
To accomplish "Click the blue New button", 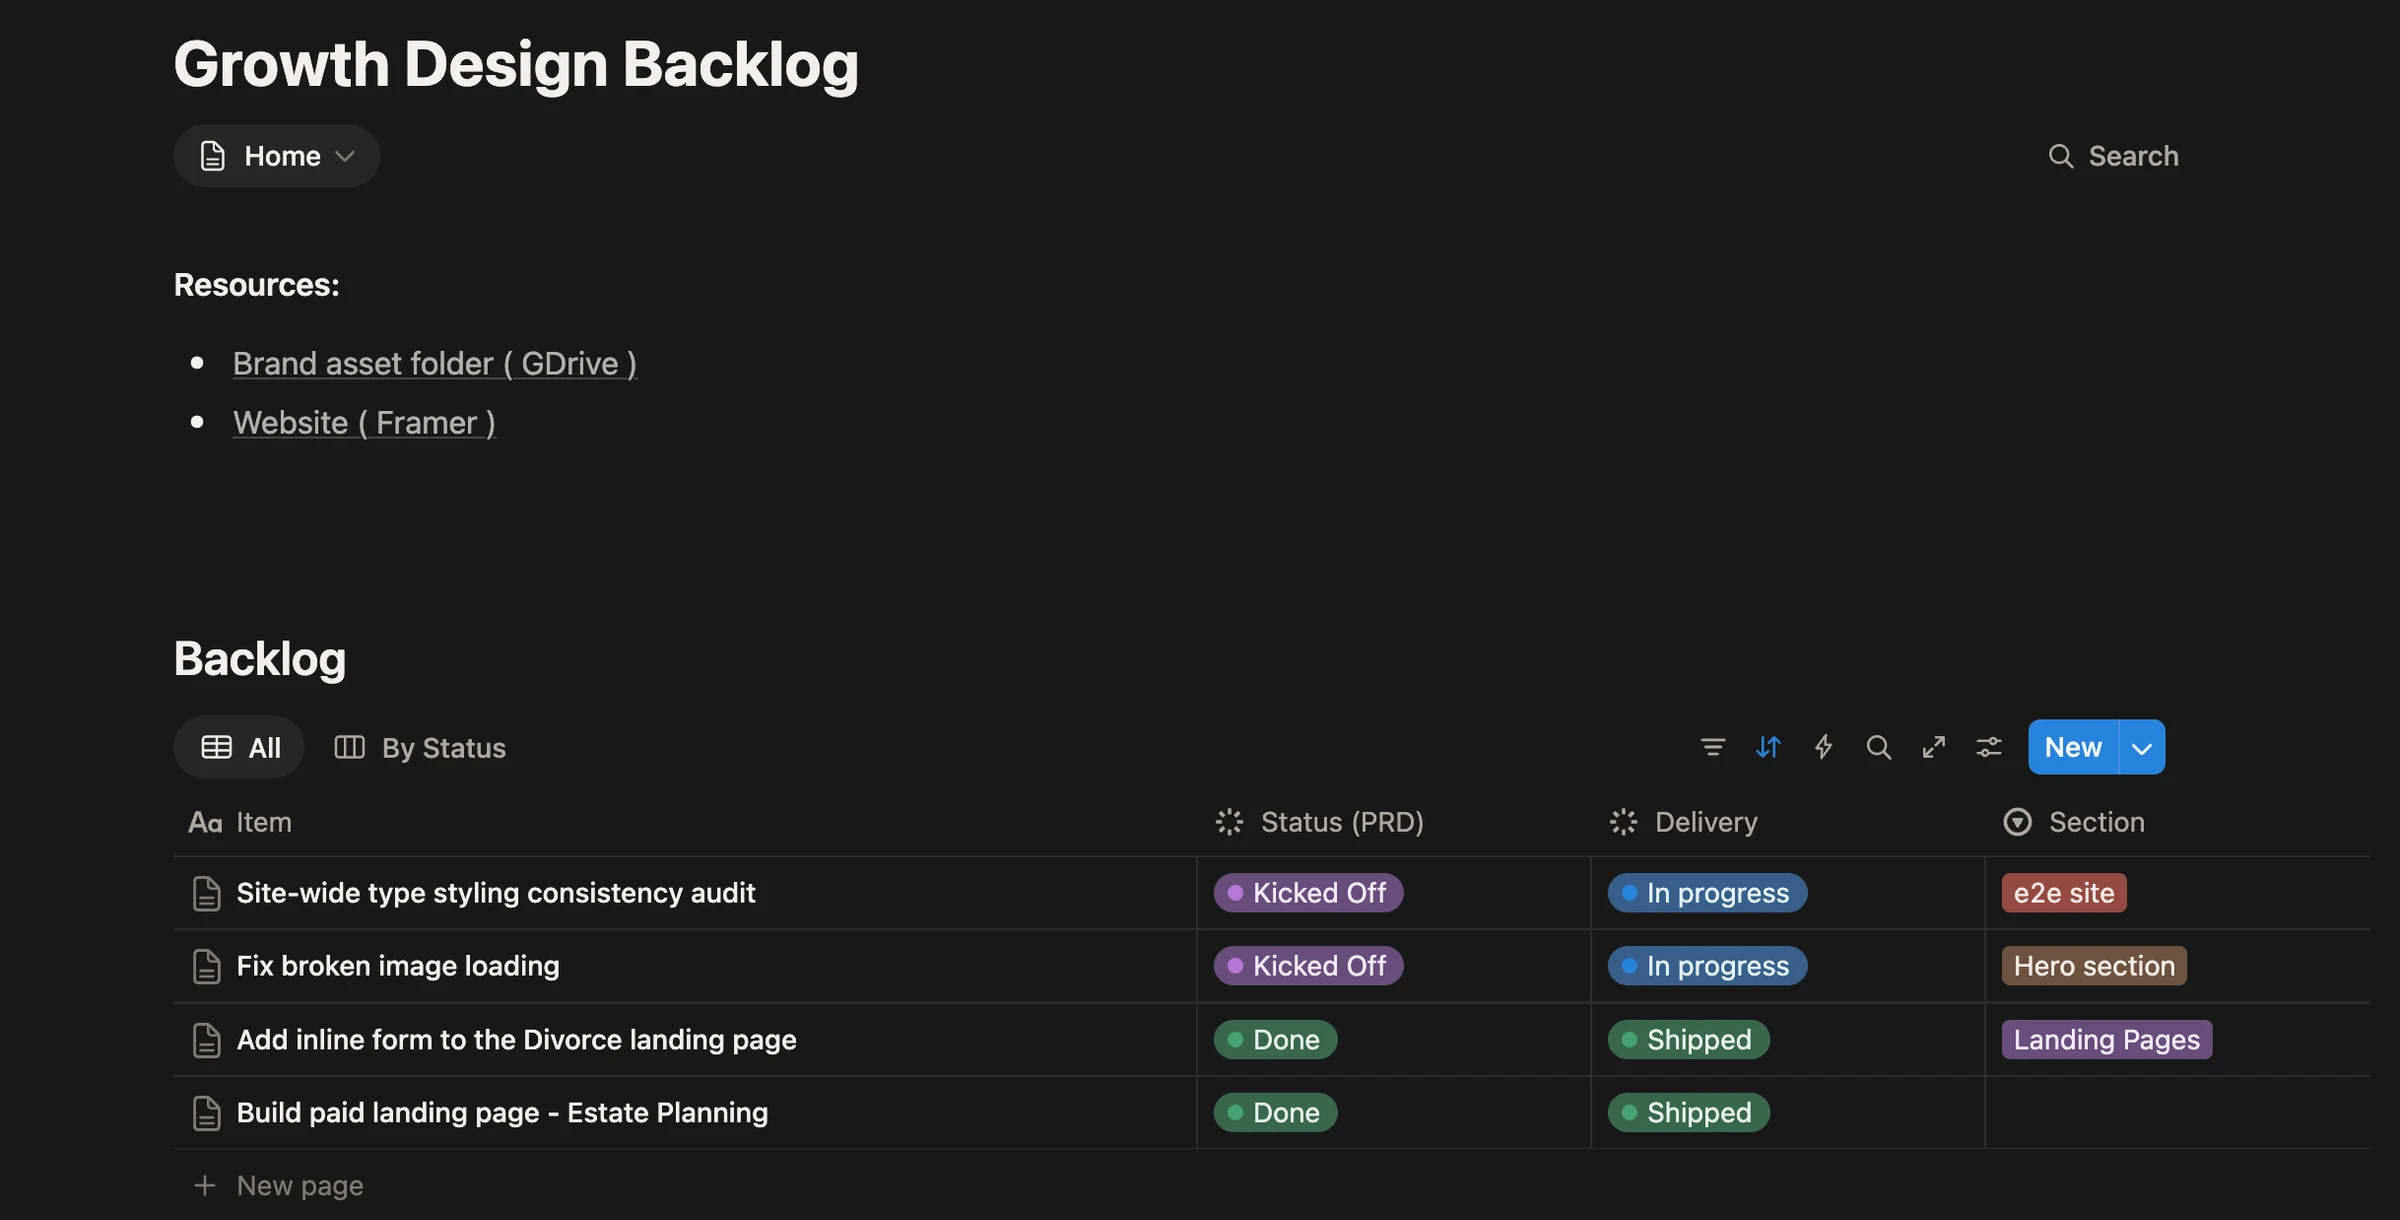I will pyautogui.click(x=2073, y=747).
